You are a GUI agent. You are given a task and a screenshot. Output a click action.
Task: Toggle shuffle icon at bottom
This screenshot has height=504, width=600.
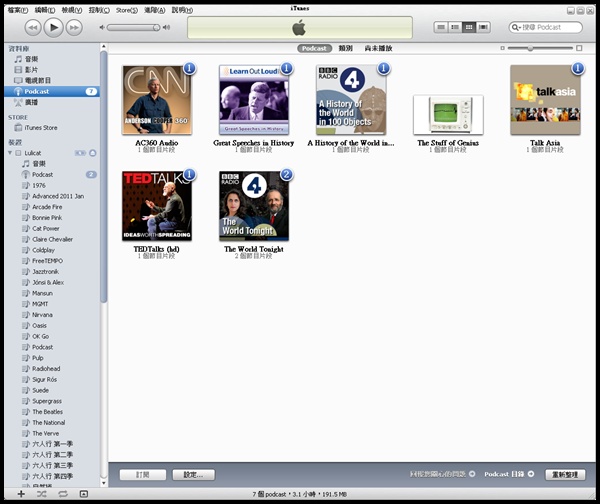[42, 494]
